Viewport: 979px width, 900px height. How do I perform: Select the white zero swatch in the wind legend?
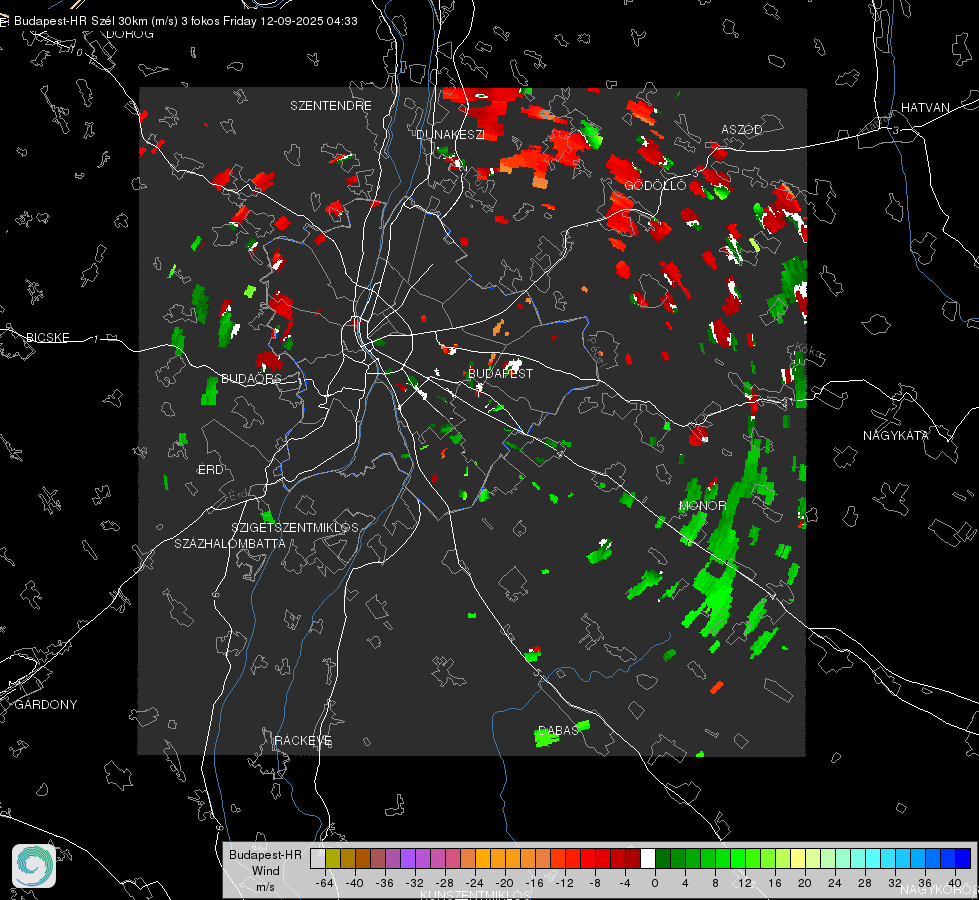(x=648, y=859)
